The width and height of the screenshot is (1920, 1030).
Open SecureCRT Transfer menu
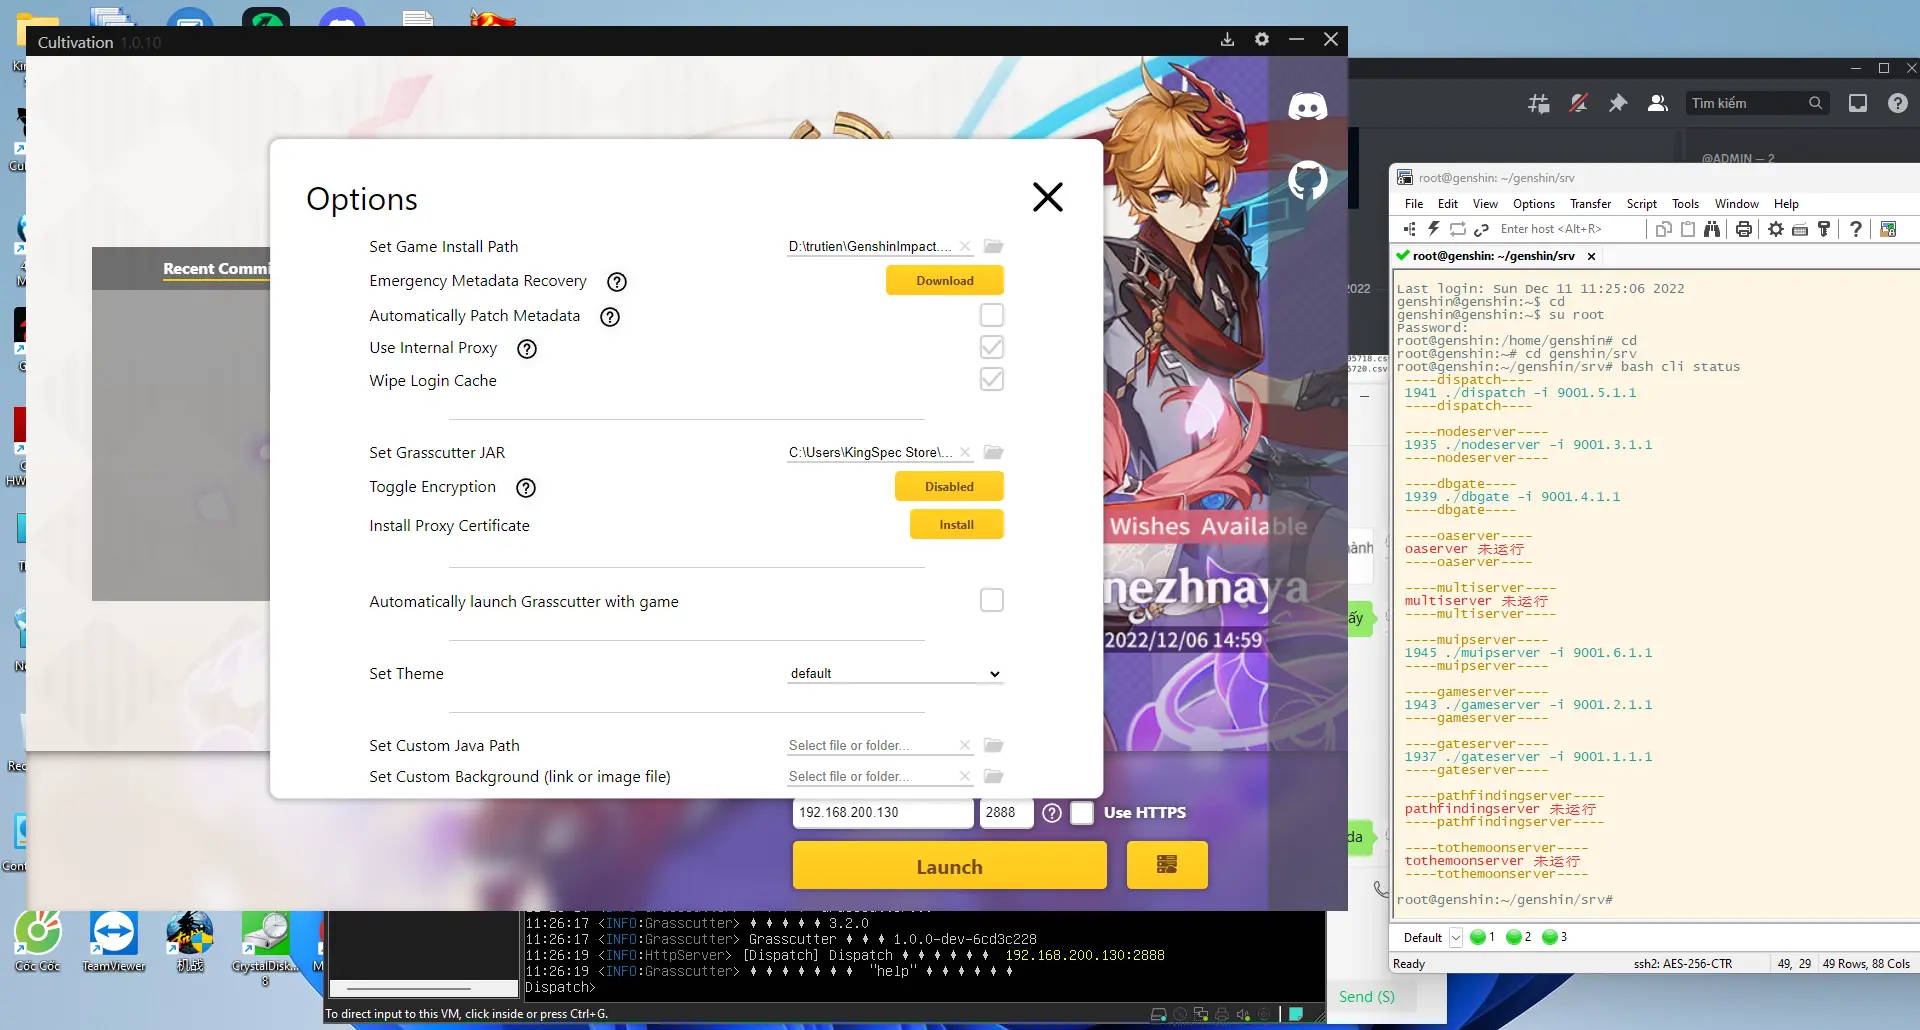(x=1590, y=204)
